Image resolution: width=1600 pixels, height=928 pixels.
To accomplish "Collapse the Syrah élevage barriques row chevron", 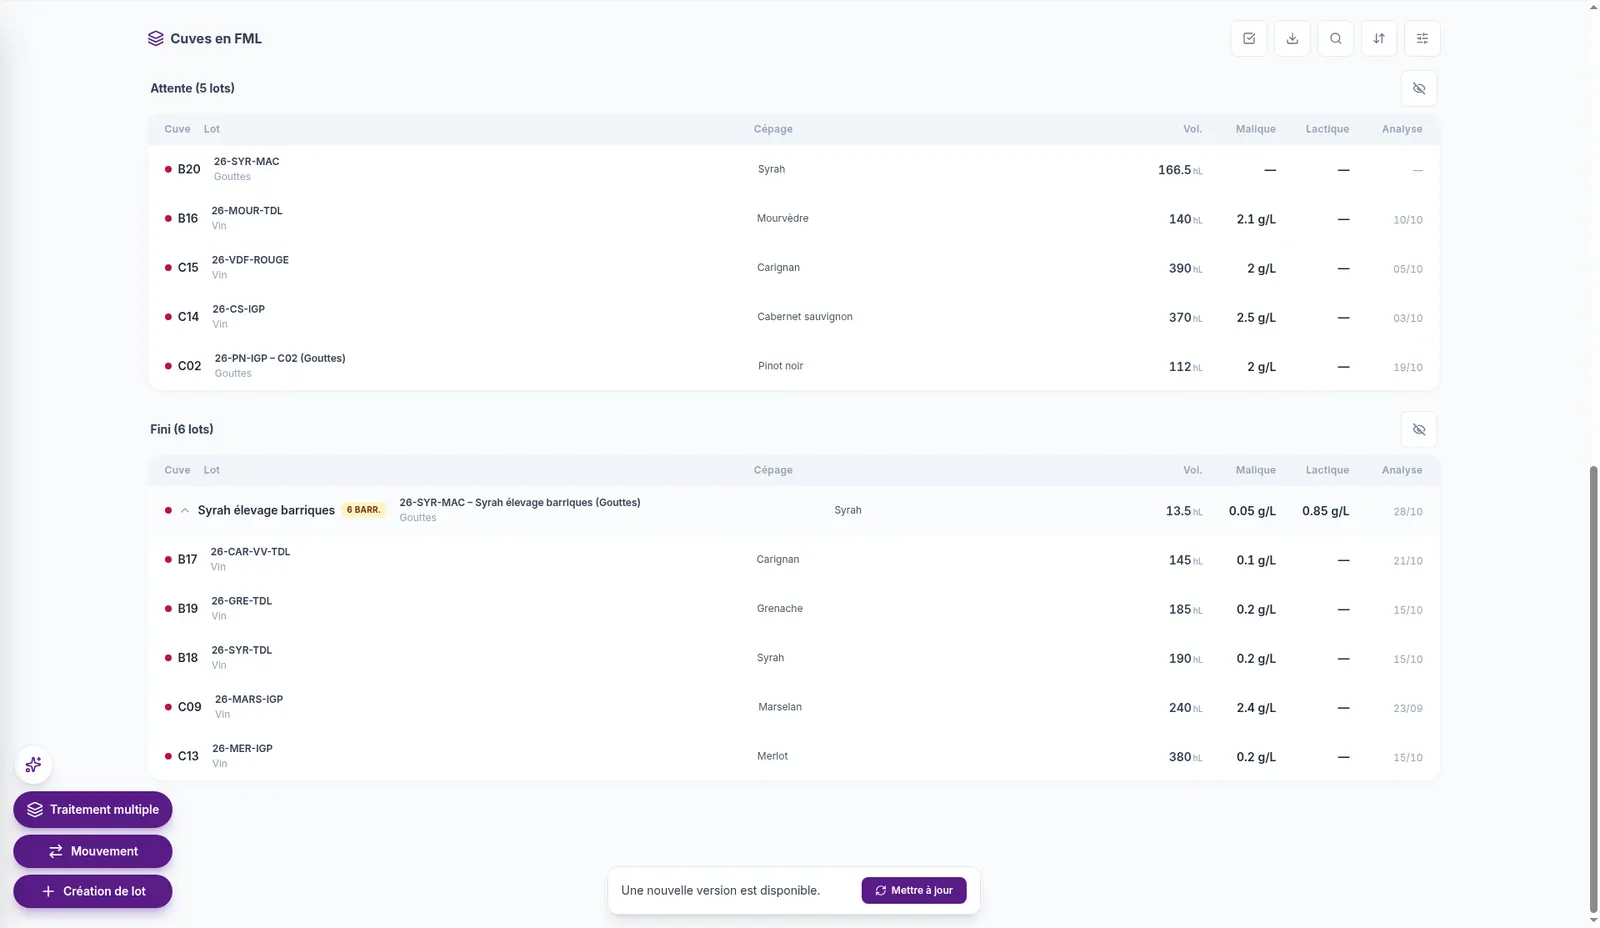I will pyautogui.click(x=185, y=510).
